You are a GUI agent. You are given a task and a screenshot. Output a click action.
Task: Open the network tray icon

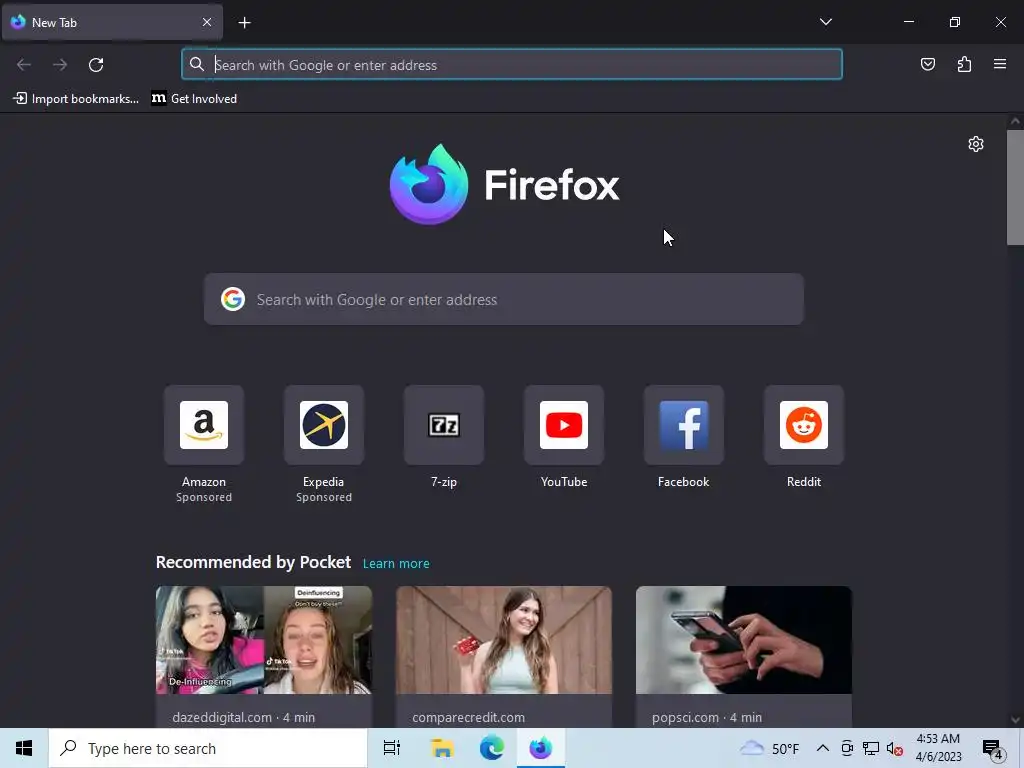click(871, 748)
